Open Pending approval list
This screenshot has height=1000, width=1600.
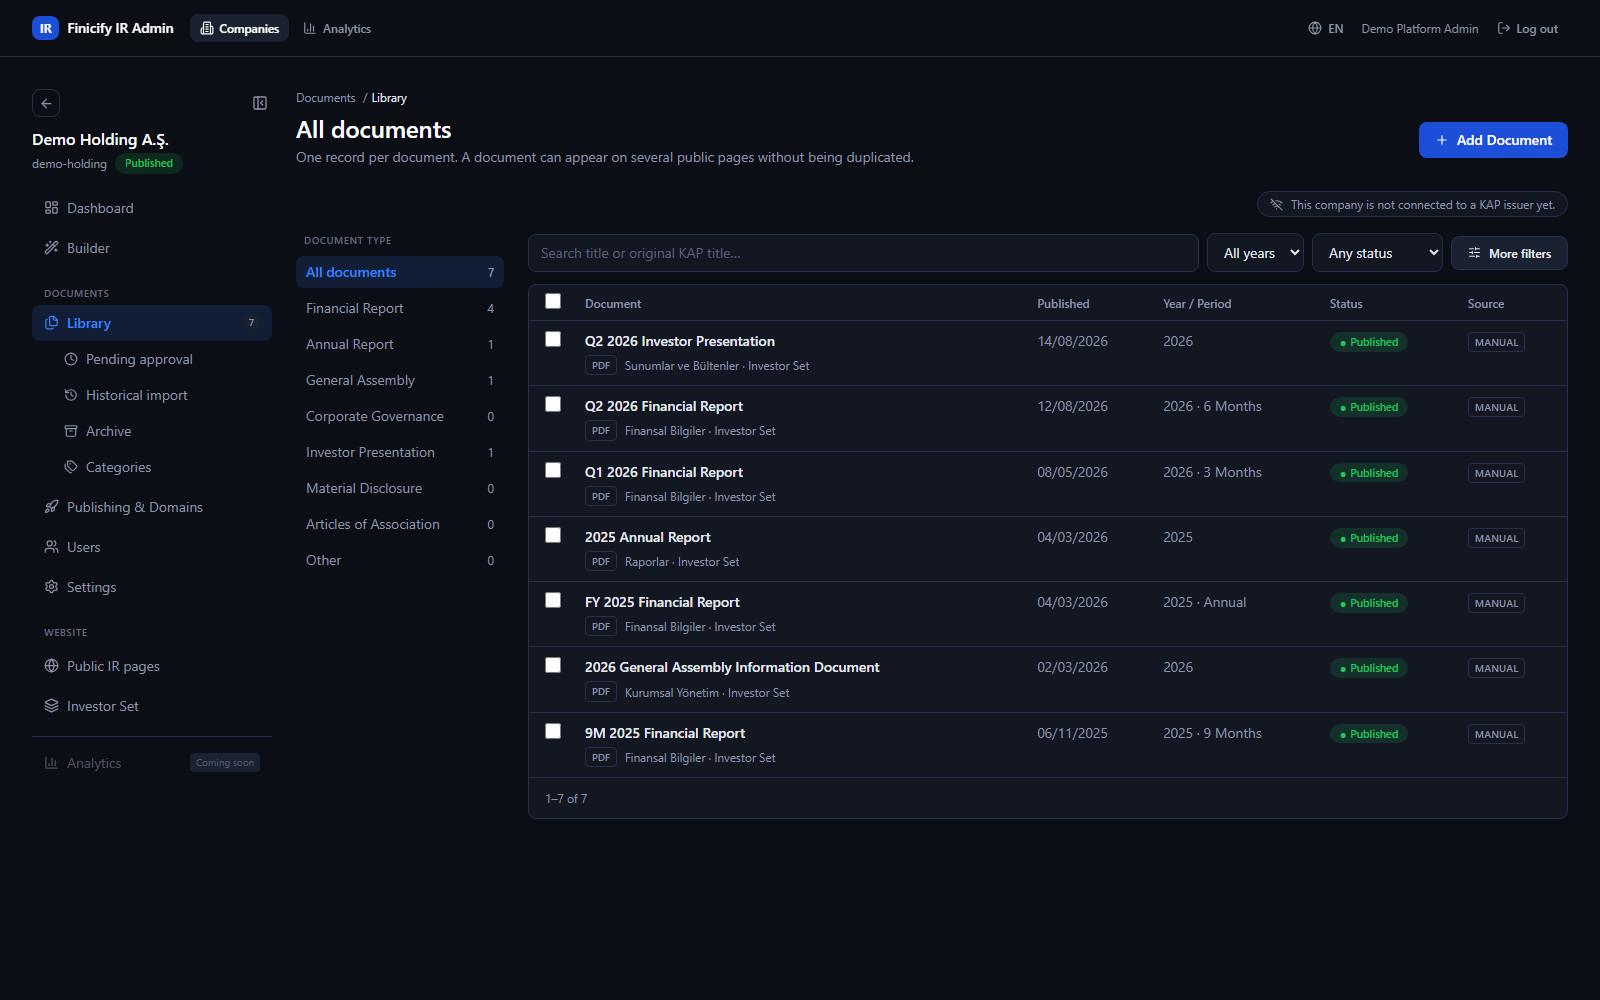coord(162,359)
